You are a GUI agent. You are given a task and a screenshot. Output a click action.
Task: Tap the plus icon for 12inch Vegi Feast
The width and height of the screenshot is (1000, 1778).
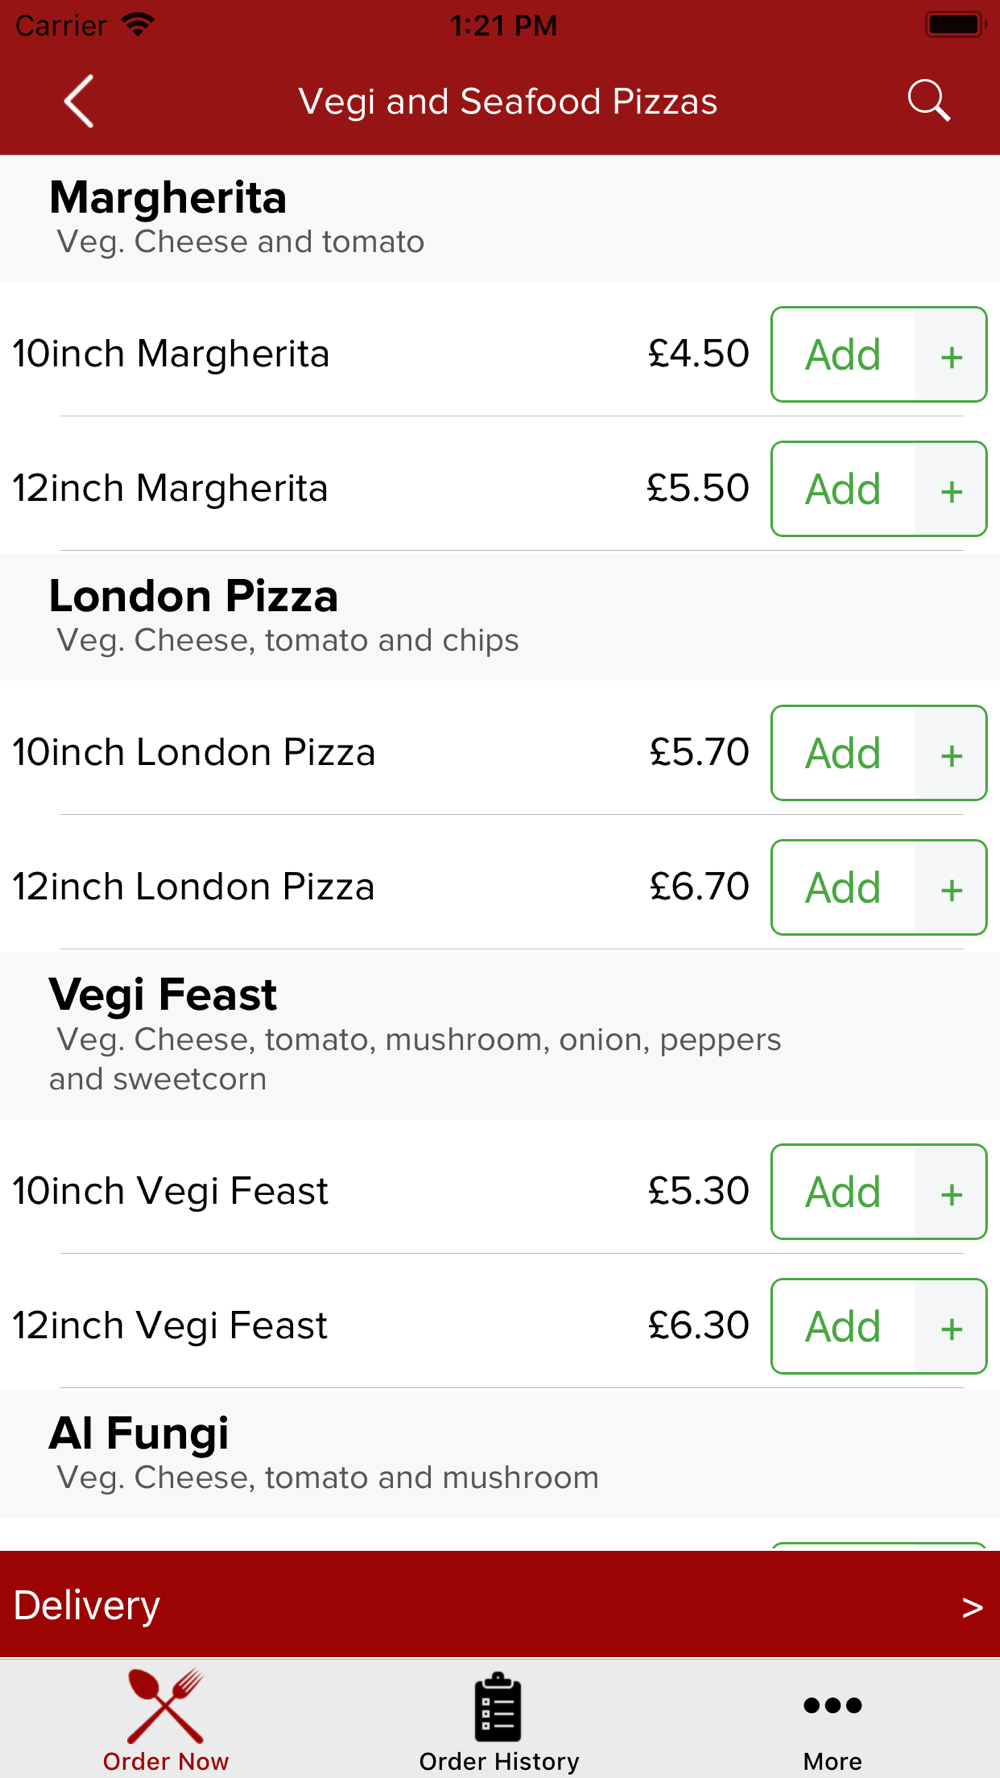point(951,1327)
